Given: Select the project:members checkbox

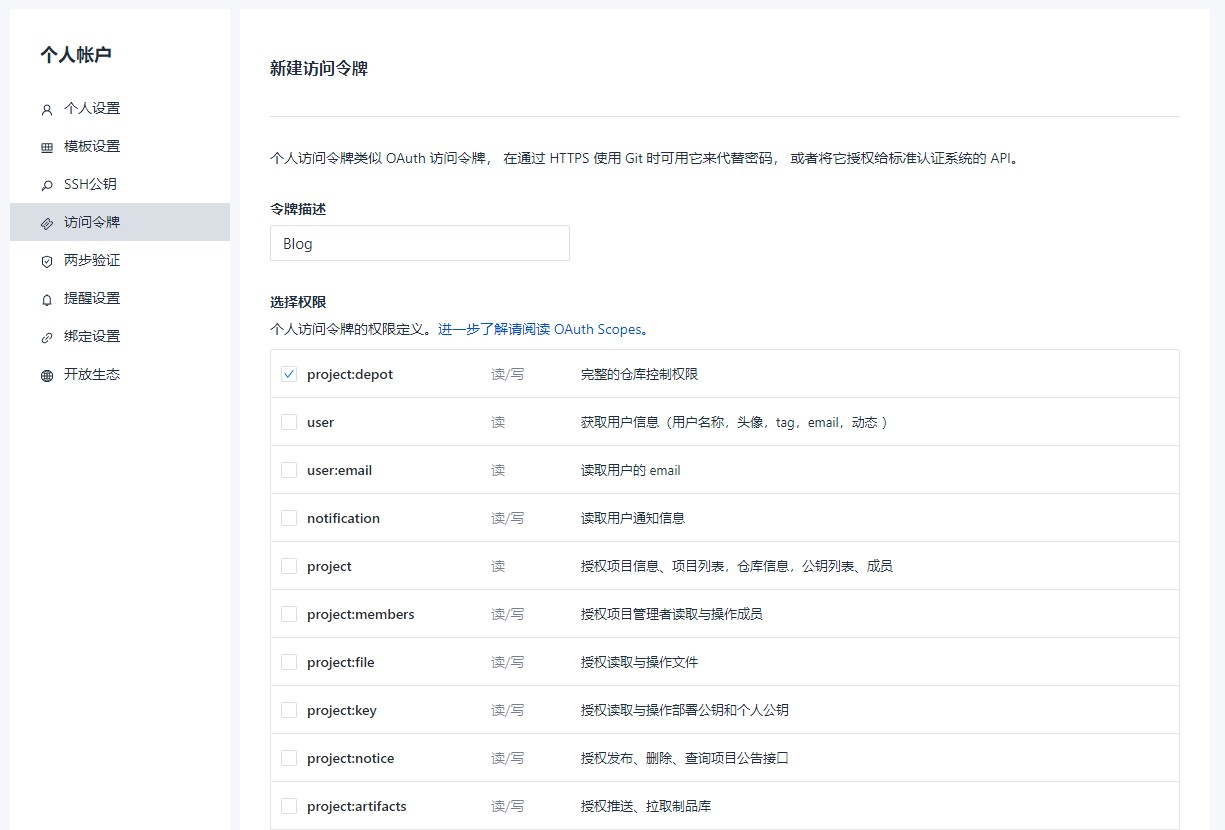Looking at the screenshot, I should click(x=289, y=614).
